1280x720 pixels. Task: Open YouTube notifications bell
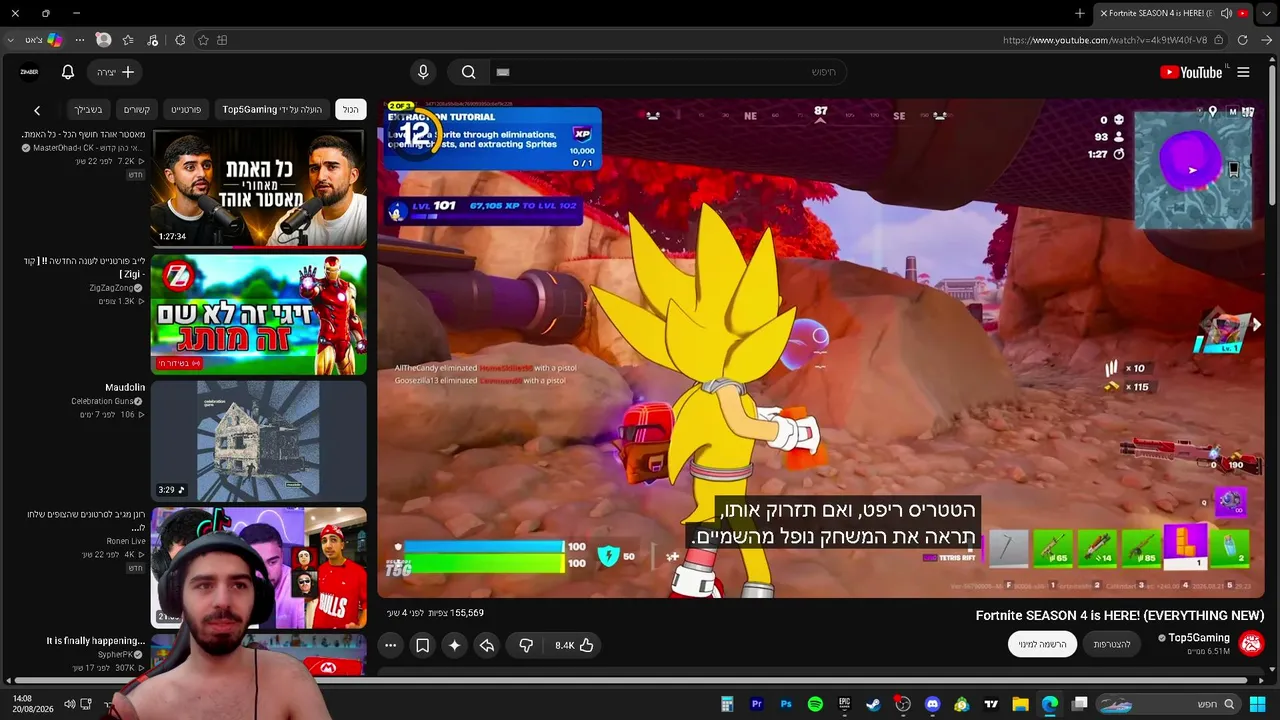pos(68,72)
